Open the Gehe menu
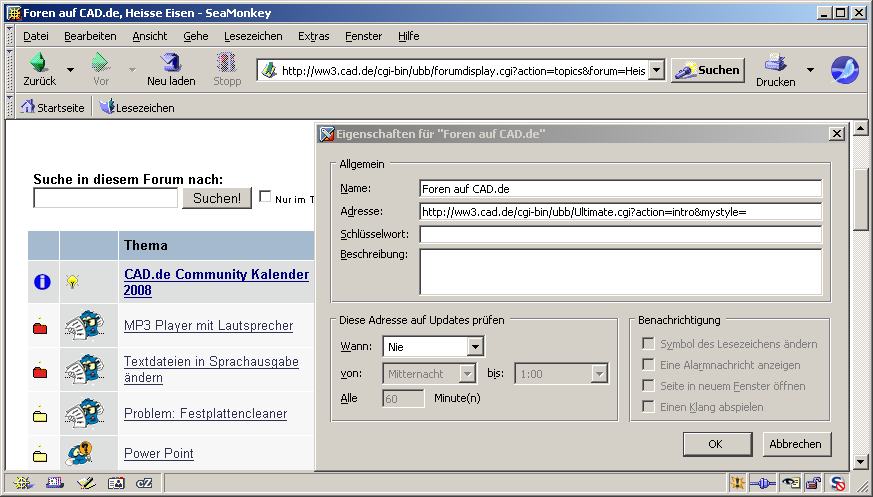 196,36
